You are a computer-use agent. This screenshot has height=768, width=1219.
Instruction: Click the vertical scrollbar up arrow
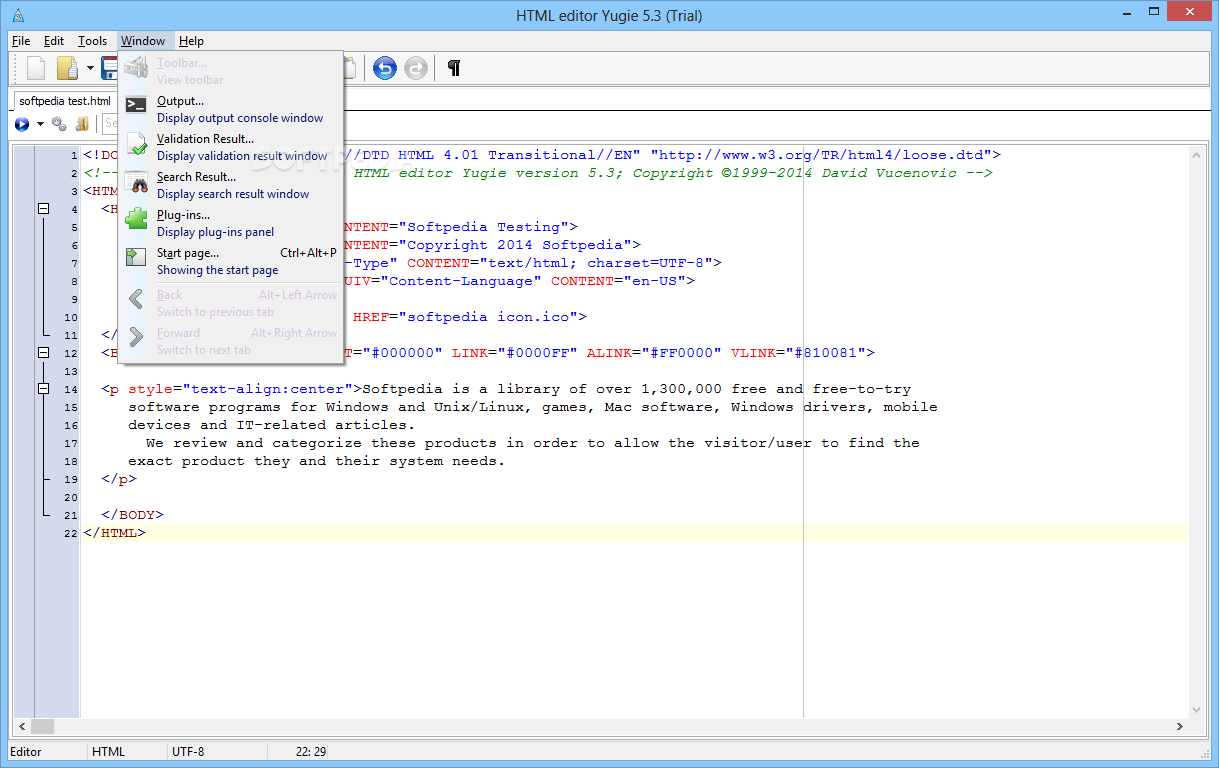pyautogui.click(x=1196, y=155)
